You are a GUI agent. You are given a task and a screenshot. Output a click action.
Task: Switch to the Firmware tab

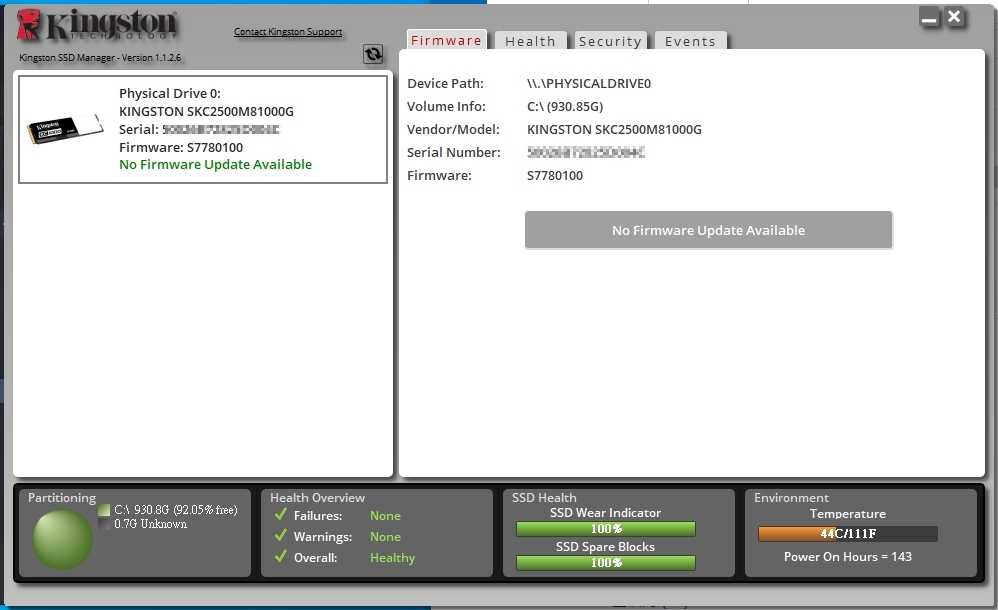[x=446, y=40]
